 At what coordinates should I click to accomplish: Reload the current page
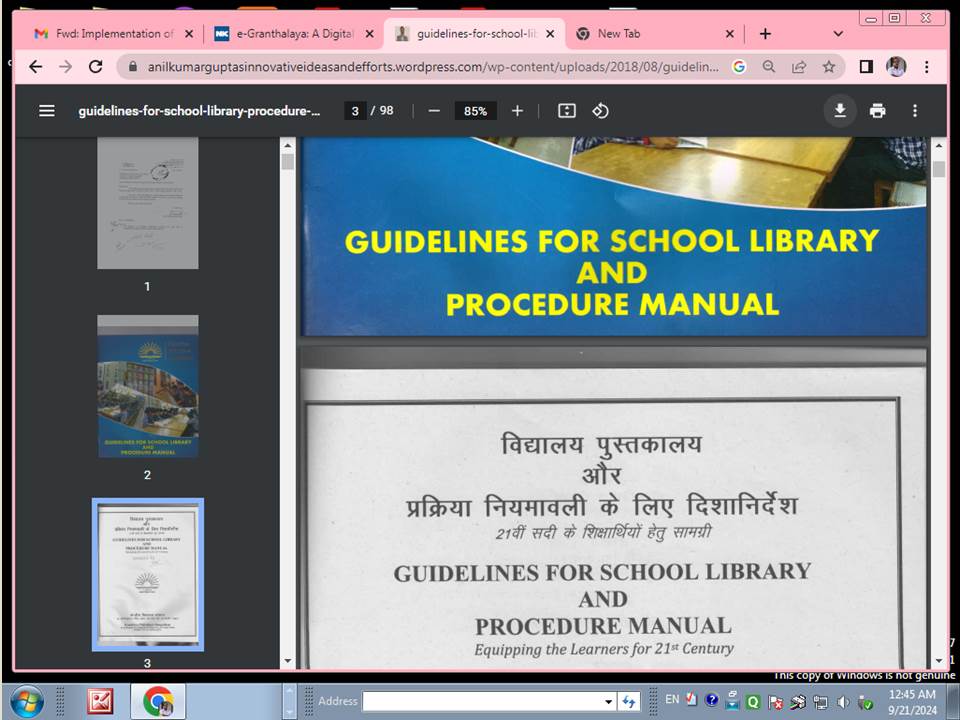tap(96, 67)
